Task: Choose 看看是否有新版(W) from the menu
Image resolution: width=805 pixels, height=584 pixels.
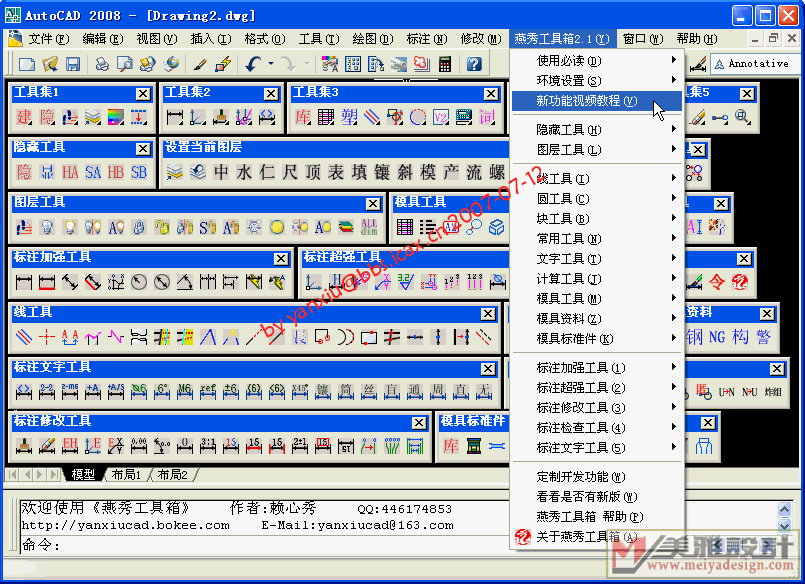Action: (x=598, y=497)
